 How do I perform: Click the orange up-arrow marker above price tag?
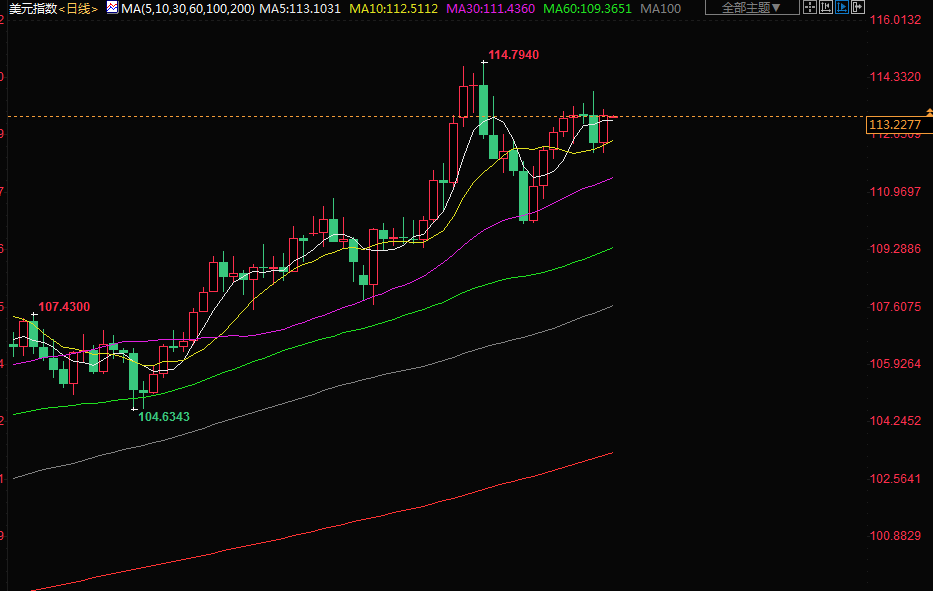click(x=927, y=110)
